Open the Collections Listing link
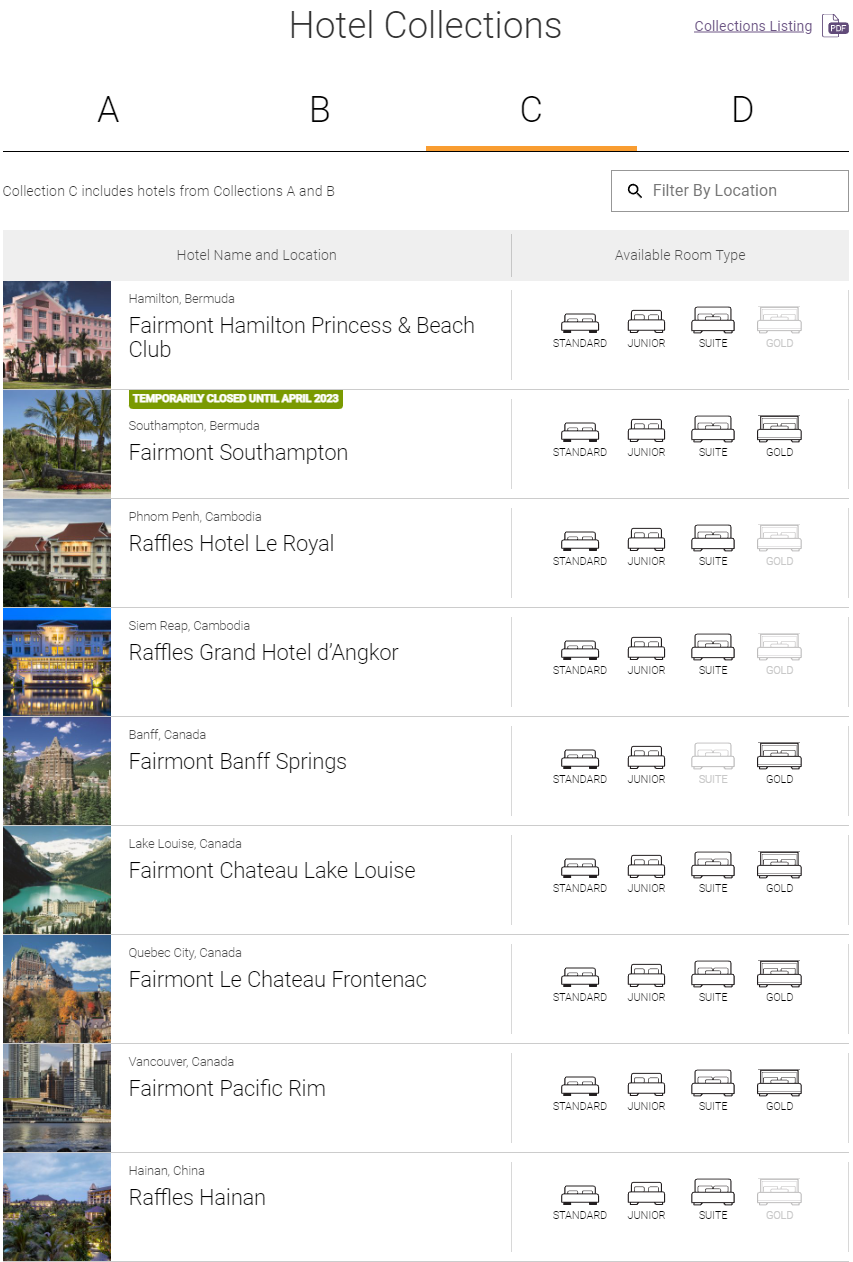This screenshot has width=853, height=1262. coord(752,25)
